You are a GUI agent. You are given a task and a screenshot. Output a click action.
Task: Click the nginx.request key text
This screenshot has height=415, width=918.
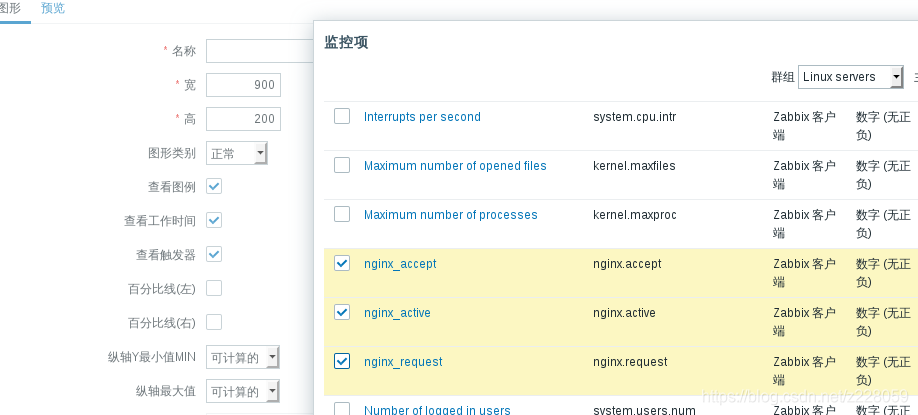tap(630, 362)
